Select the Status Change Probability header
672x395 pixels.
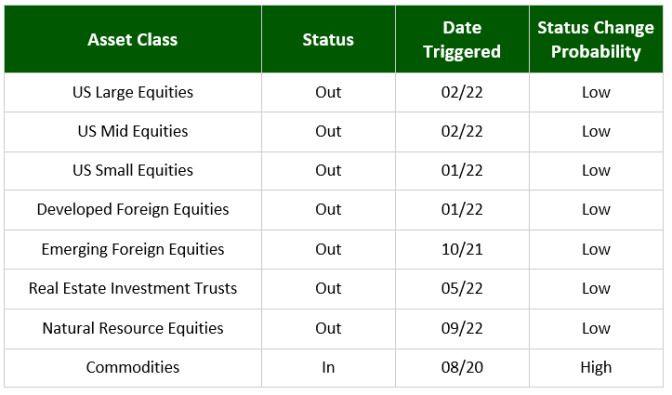point(596,39)
